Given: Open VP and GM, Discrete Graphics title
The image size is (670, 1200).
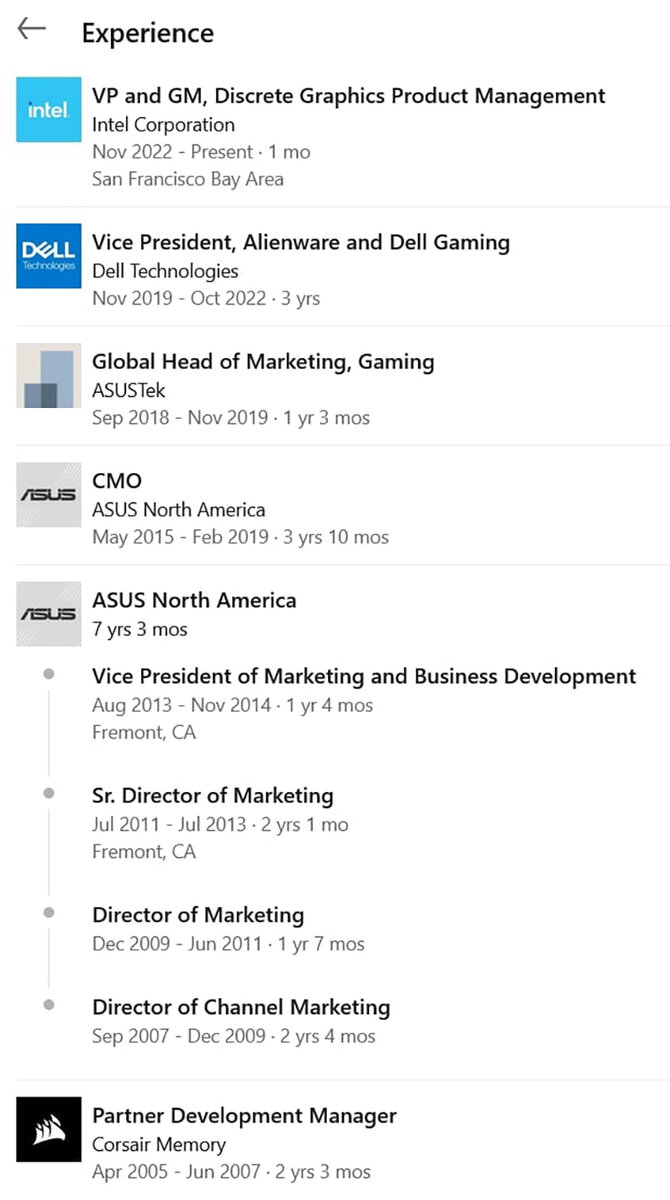Looking at the screenshot, I should point(348,96).
